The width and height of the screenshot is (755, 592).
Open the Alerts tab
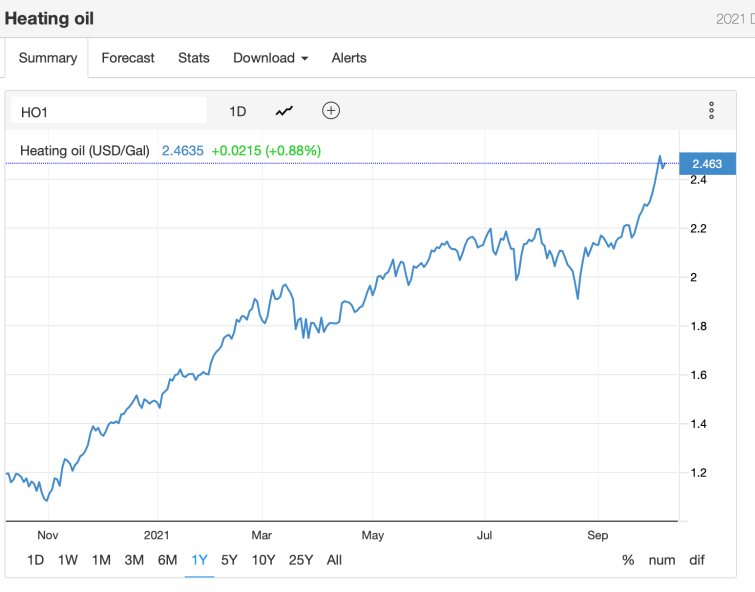[x=349, y=58]
